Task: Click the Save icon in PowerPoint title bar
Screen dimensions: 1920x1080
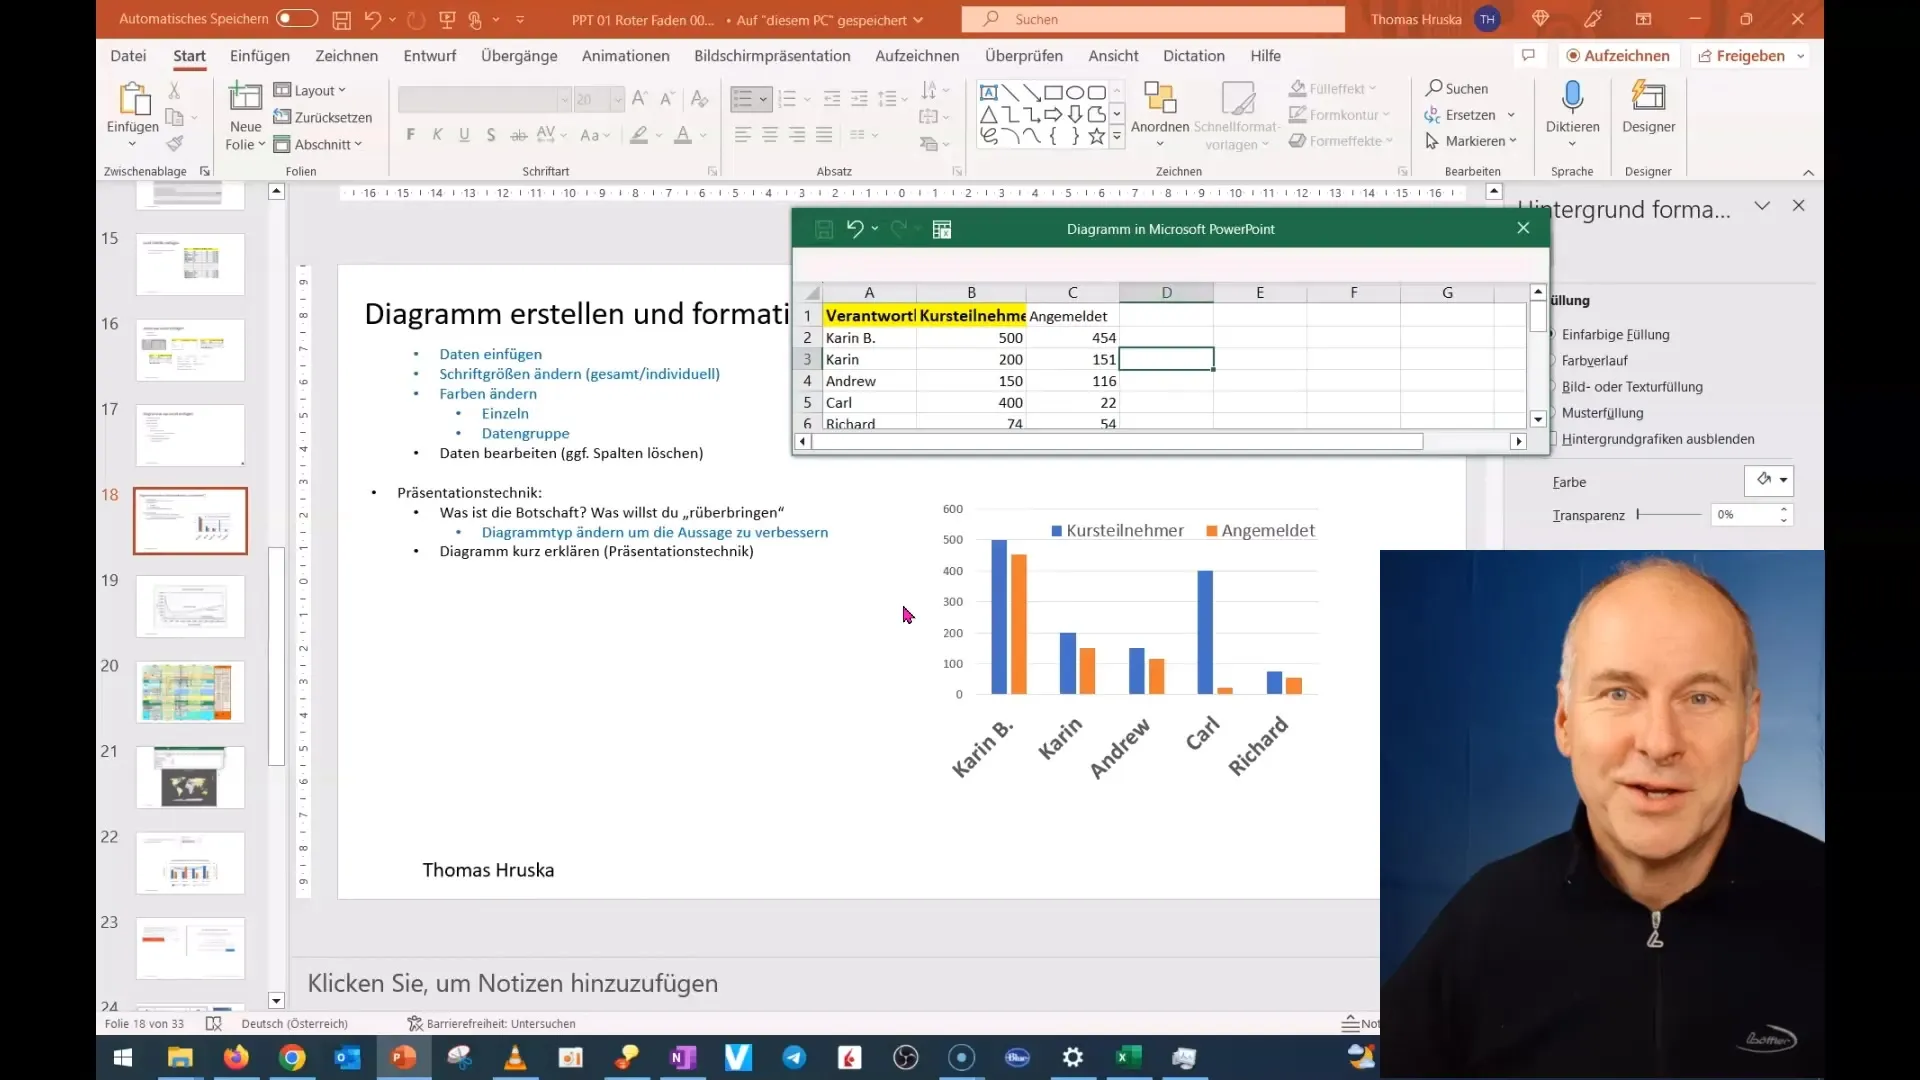Action: click(341, 19)
